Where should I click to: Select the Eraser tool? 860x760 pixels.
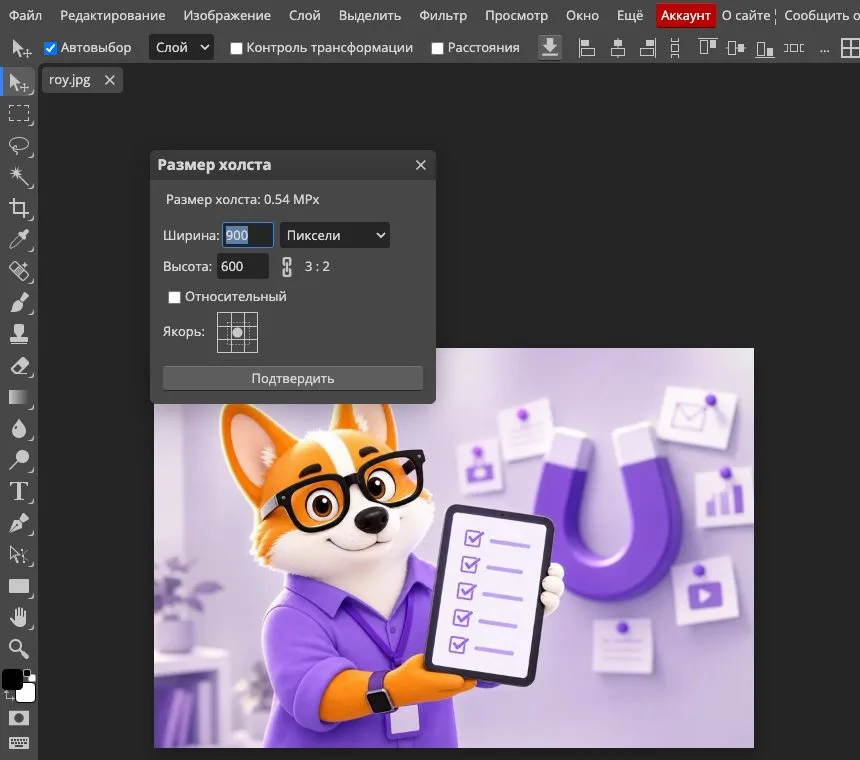point(19,366)
